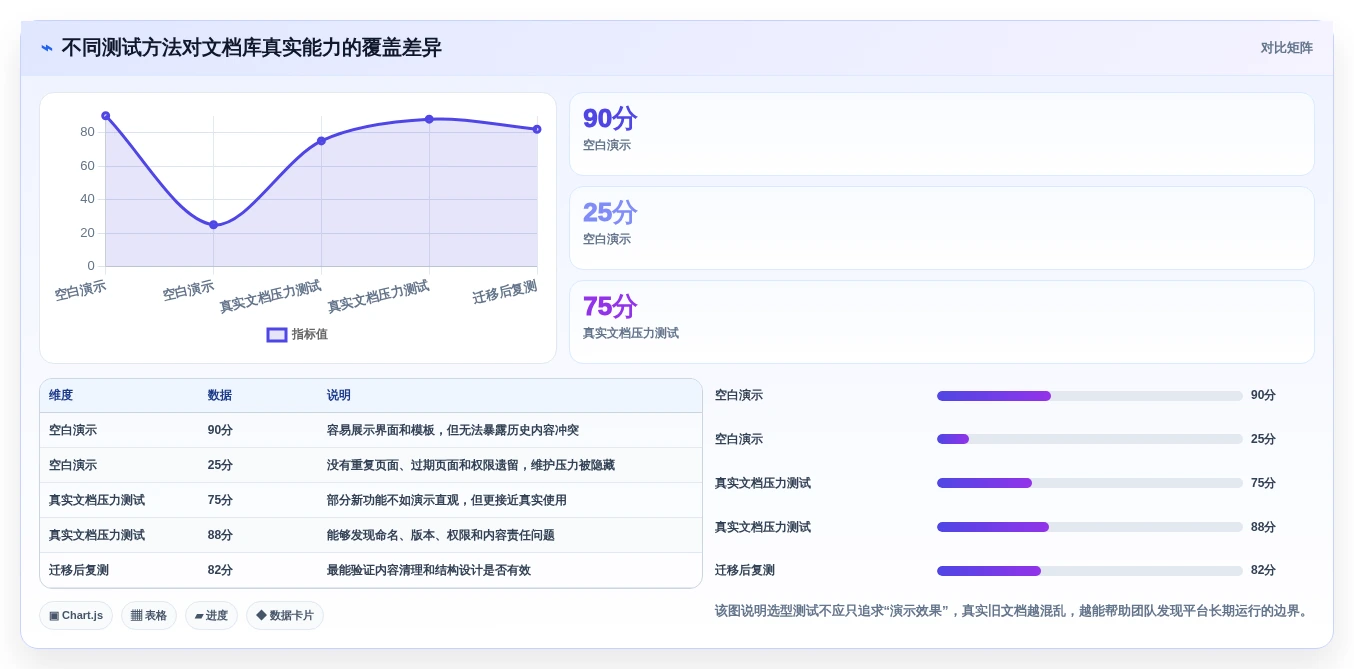Click the x-axis label 迁移后复测
The image size is (1354, 669).
coord(505,292)
